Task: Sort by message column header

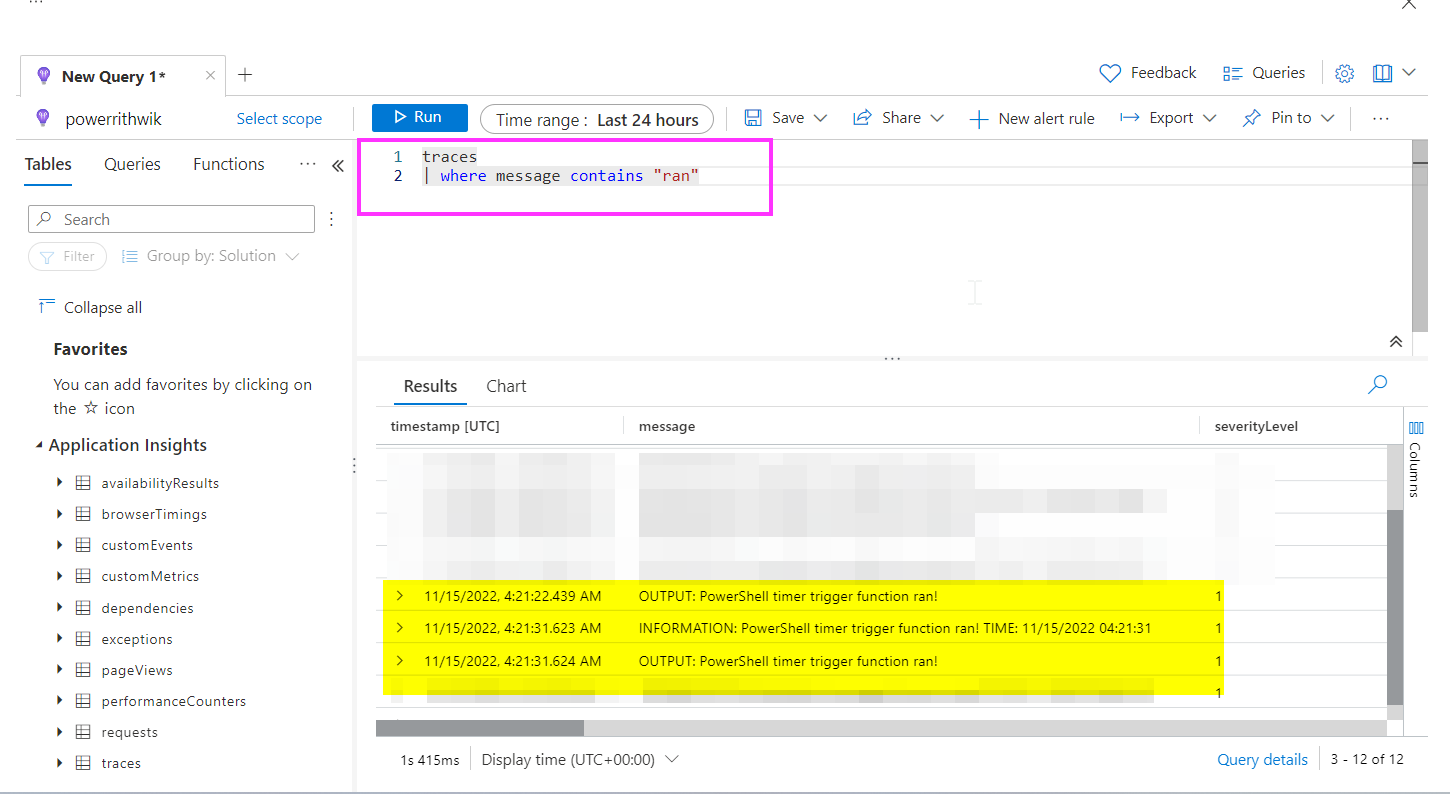Action: point(667,426)
